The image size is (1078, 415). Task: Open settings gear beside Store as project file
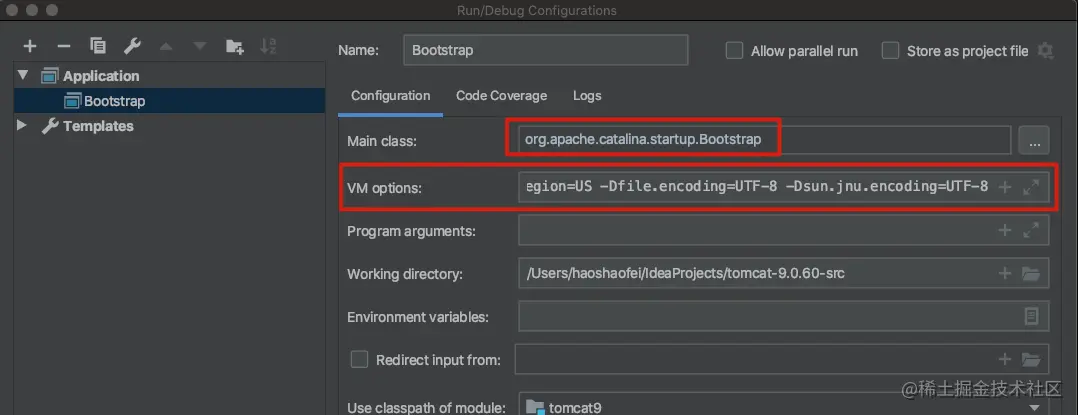coord(1046,51)
